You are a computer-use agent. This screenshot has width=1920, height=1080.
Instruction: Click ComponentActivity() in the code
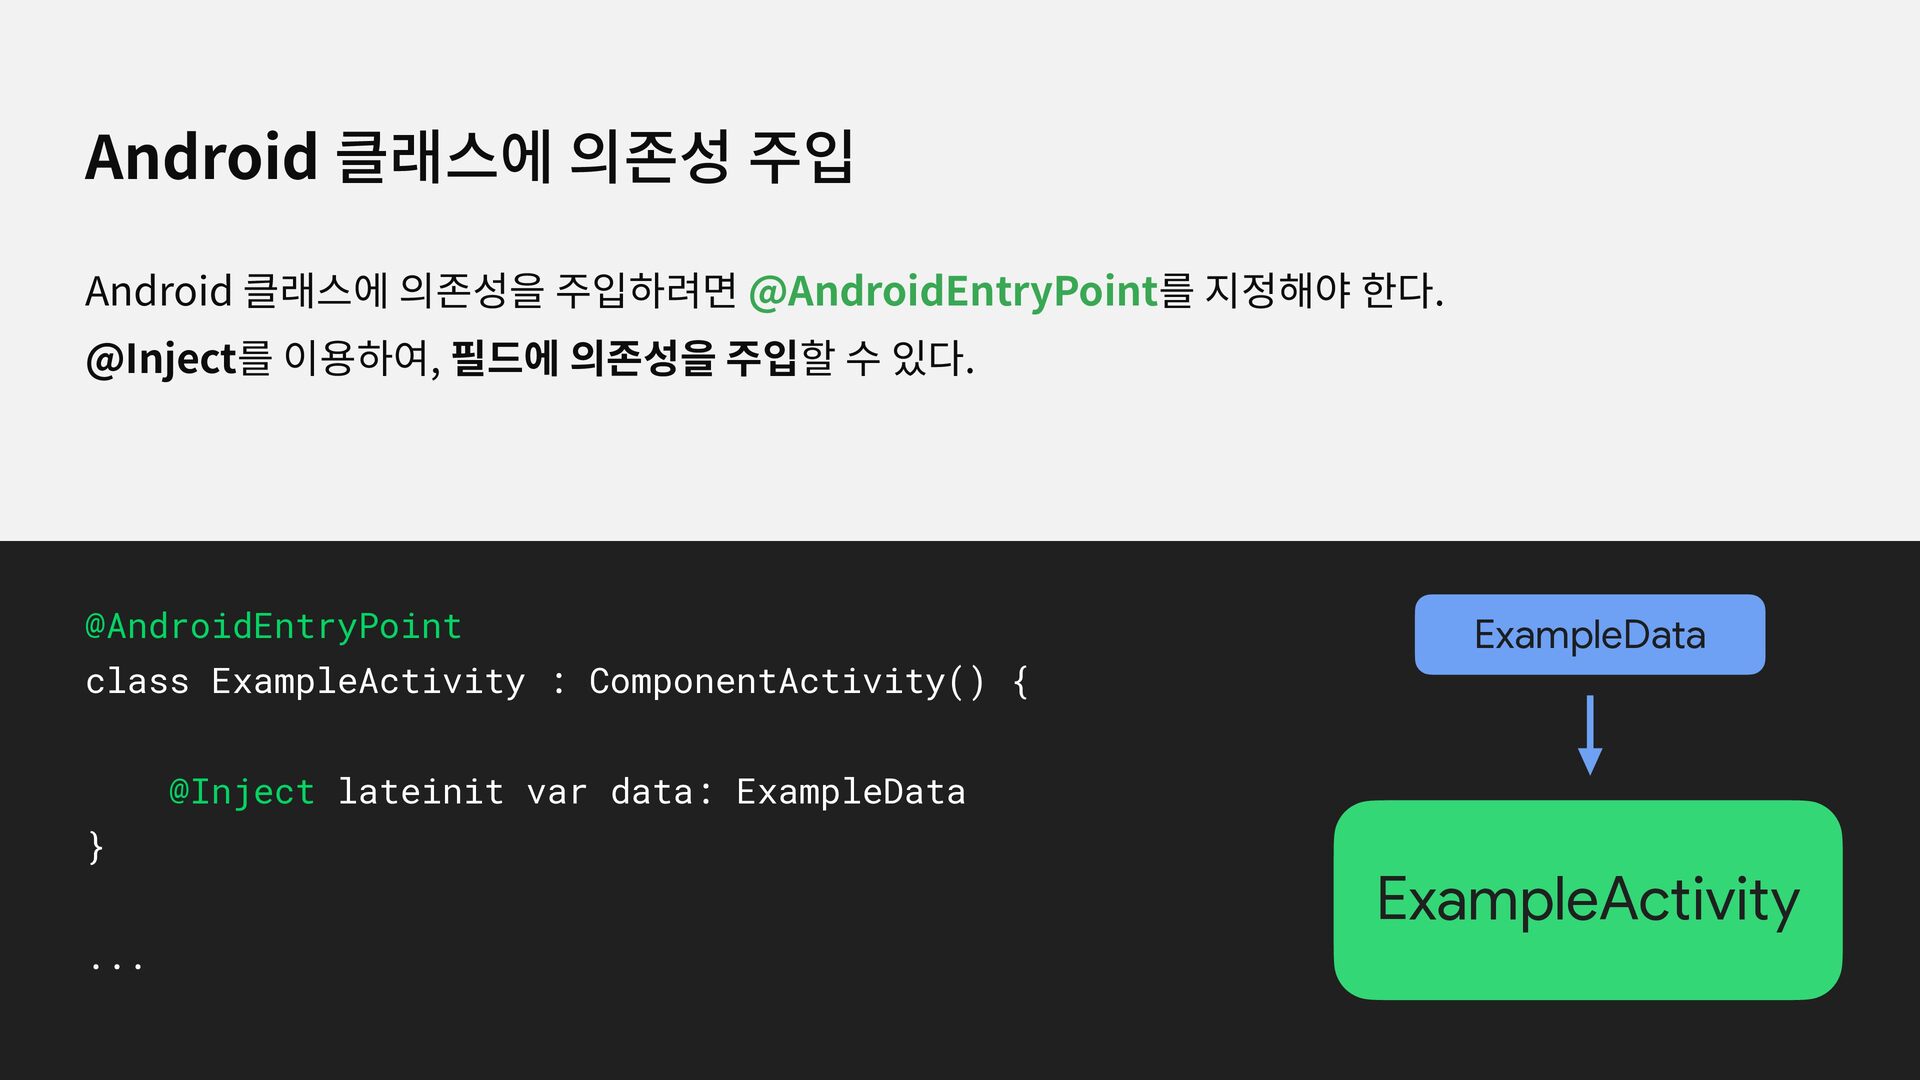click(x=787, y=682)
